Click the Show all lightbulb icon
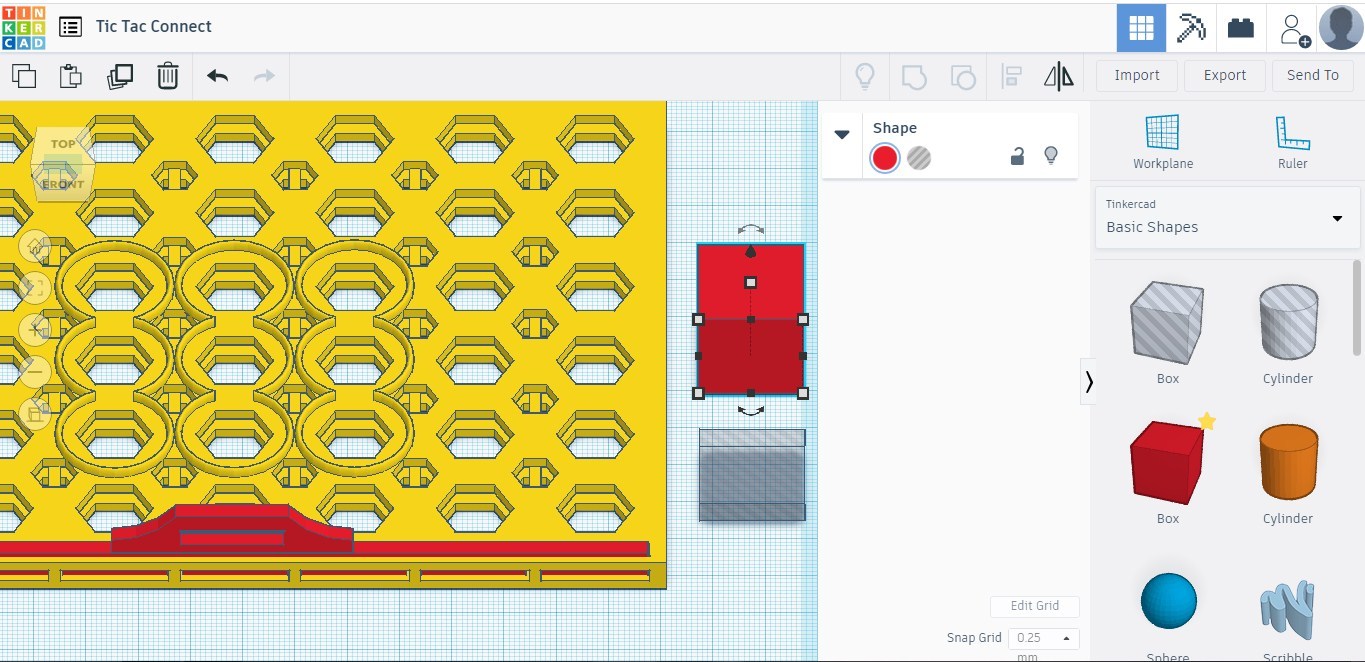1365x662 pixels. (864, 76)
